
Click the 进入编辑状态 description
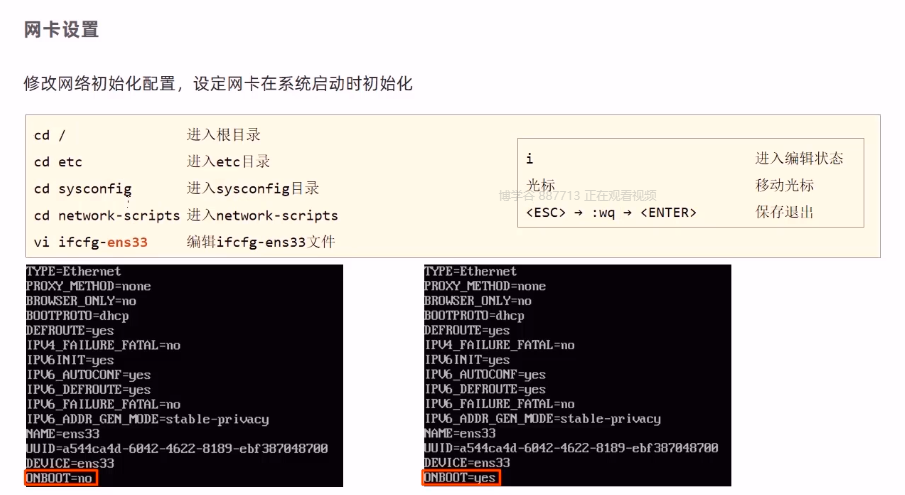[799, 158]
